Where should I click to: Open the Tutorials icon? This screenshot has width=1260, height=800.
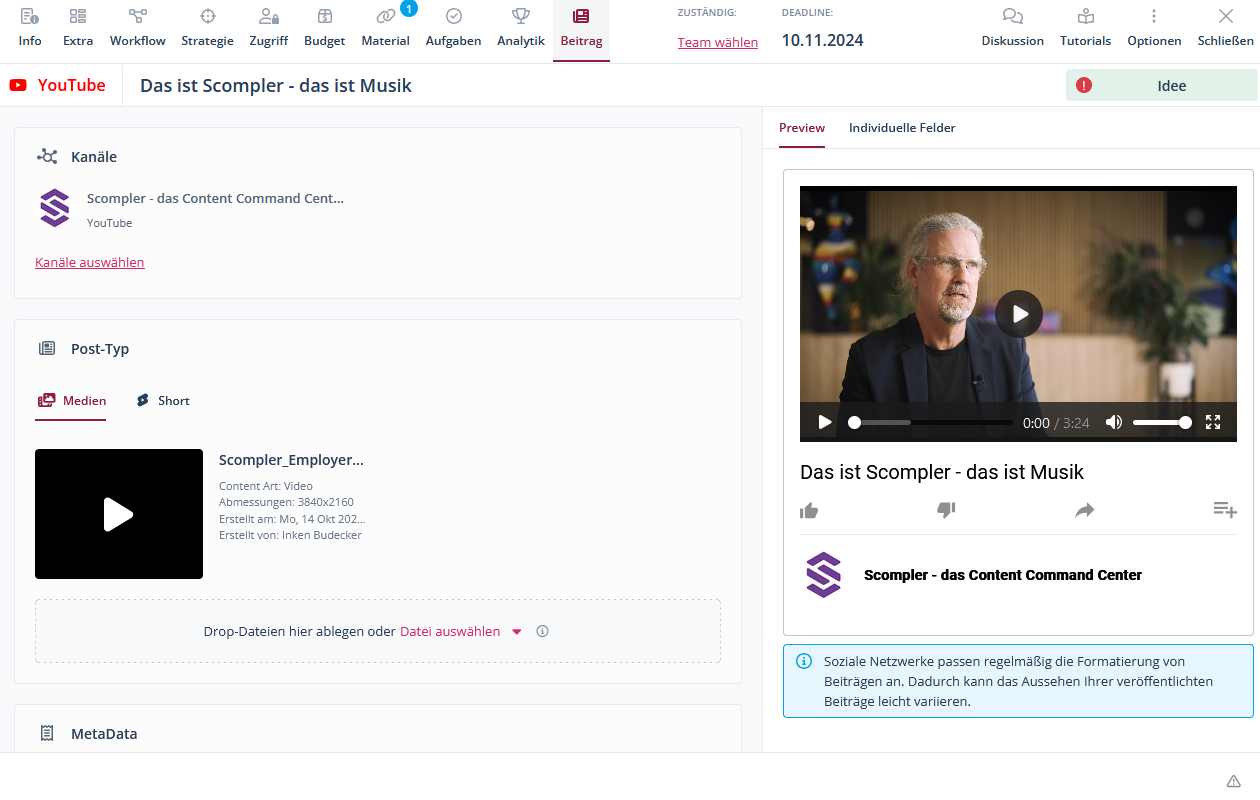pos(1085,16)
